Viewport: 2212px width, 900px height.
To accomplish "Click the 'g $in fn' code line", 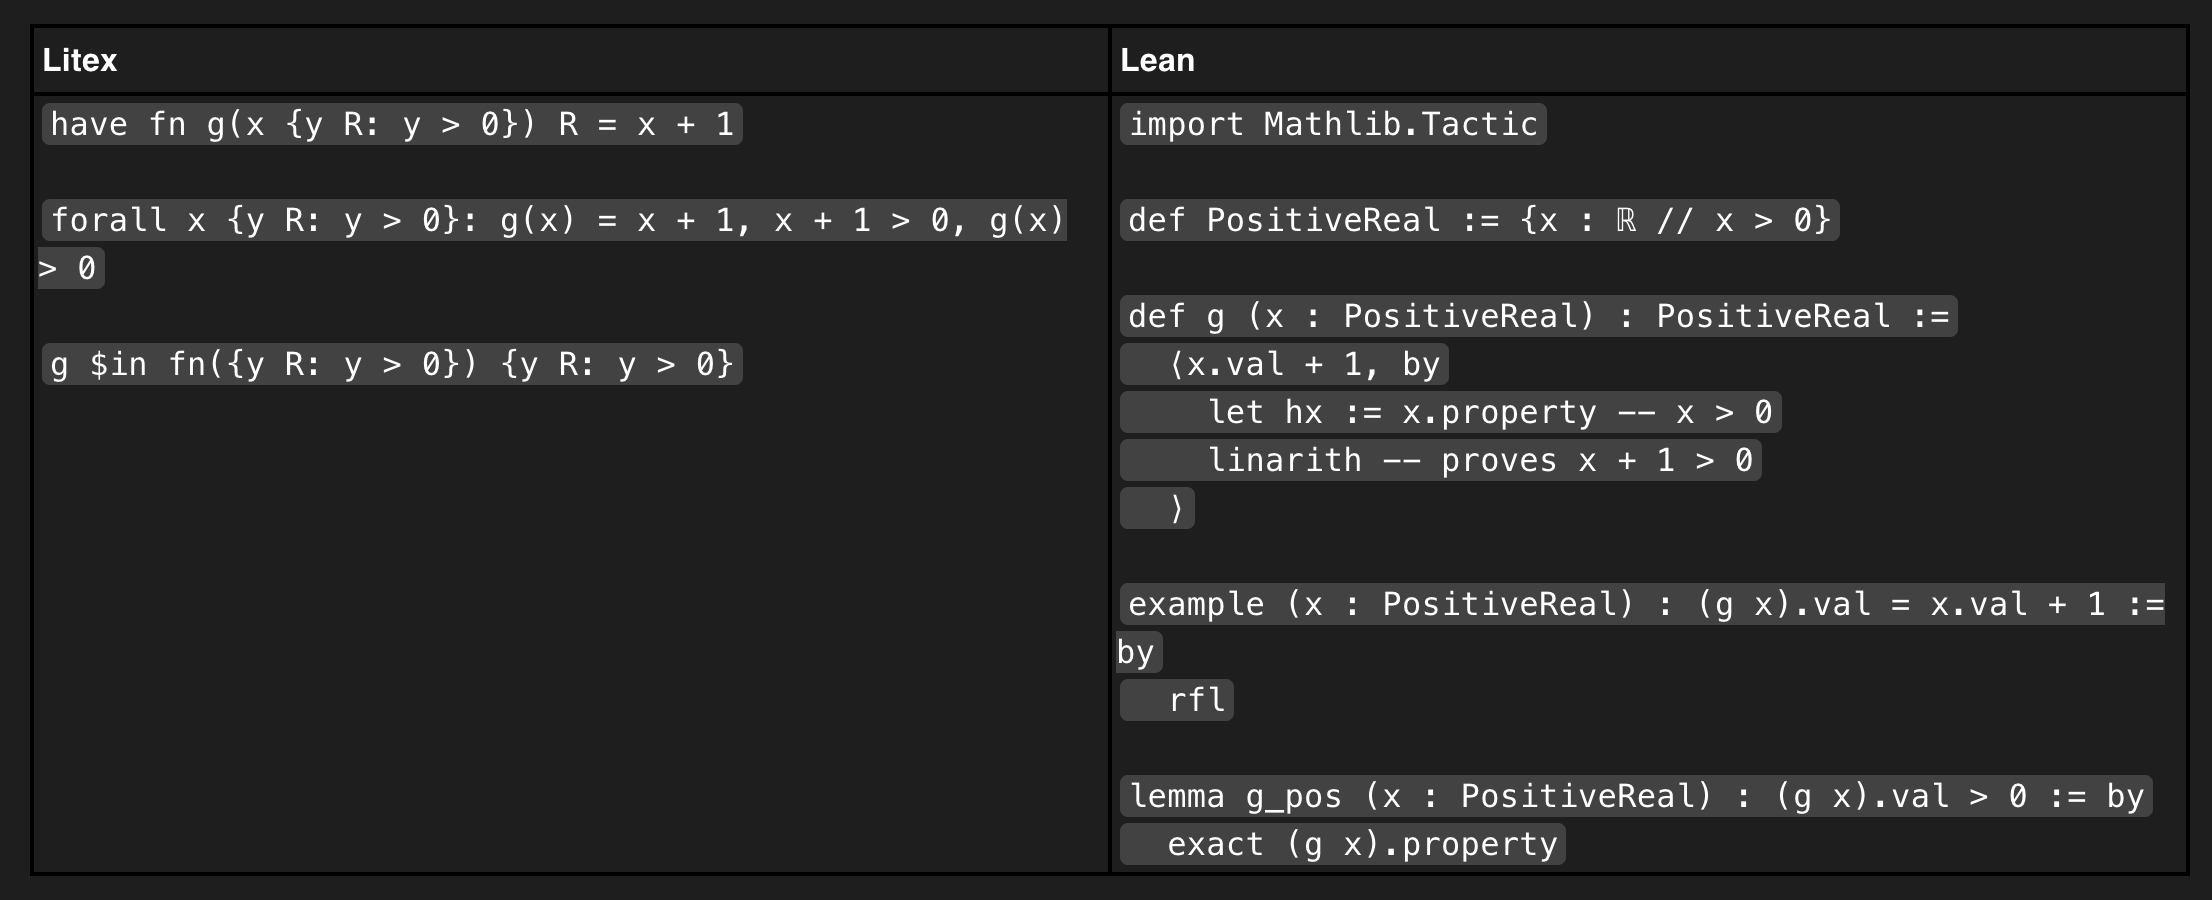I will click(392, 364).
